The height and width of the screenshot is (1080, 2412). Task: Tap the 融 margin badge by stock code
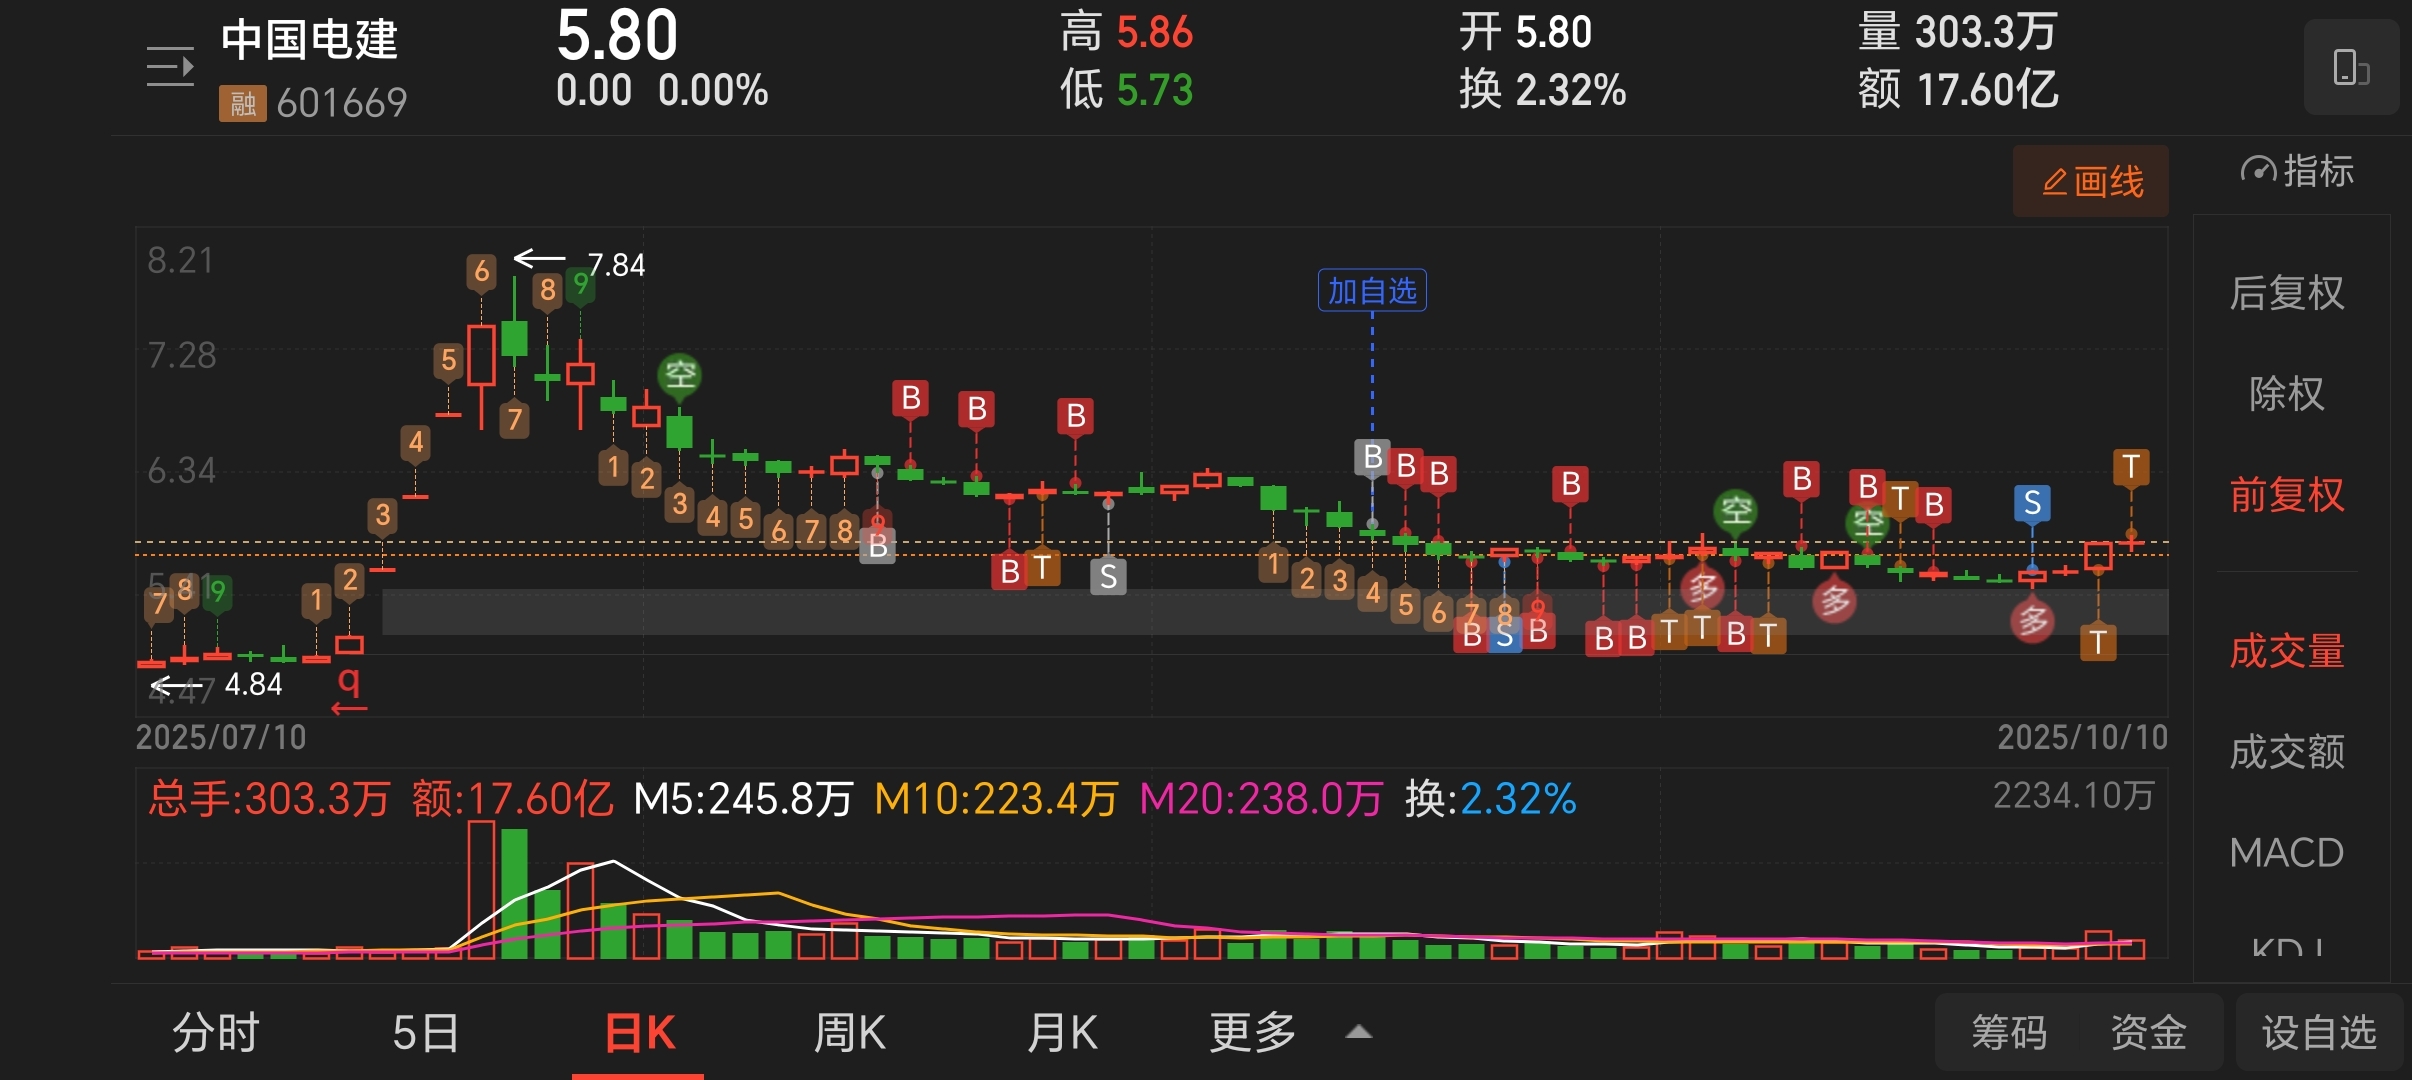(x=242, y=103)
